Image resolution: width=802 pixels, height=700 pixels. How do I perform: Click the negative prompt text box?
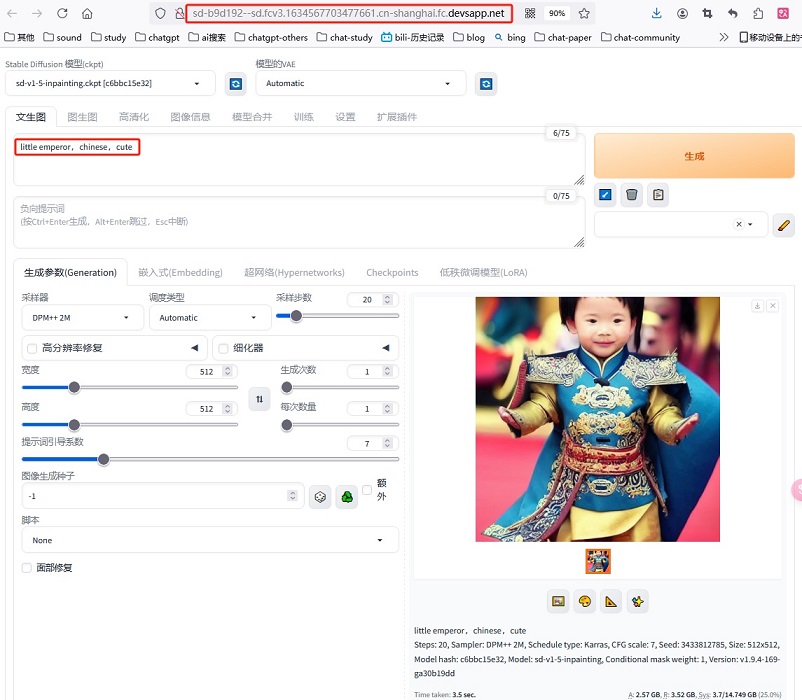pos(299,222)
